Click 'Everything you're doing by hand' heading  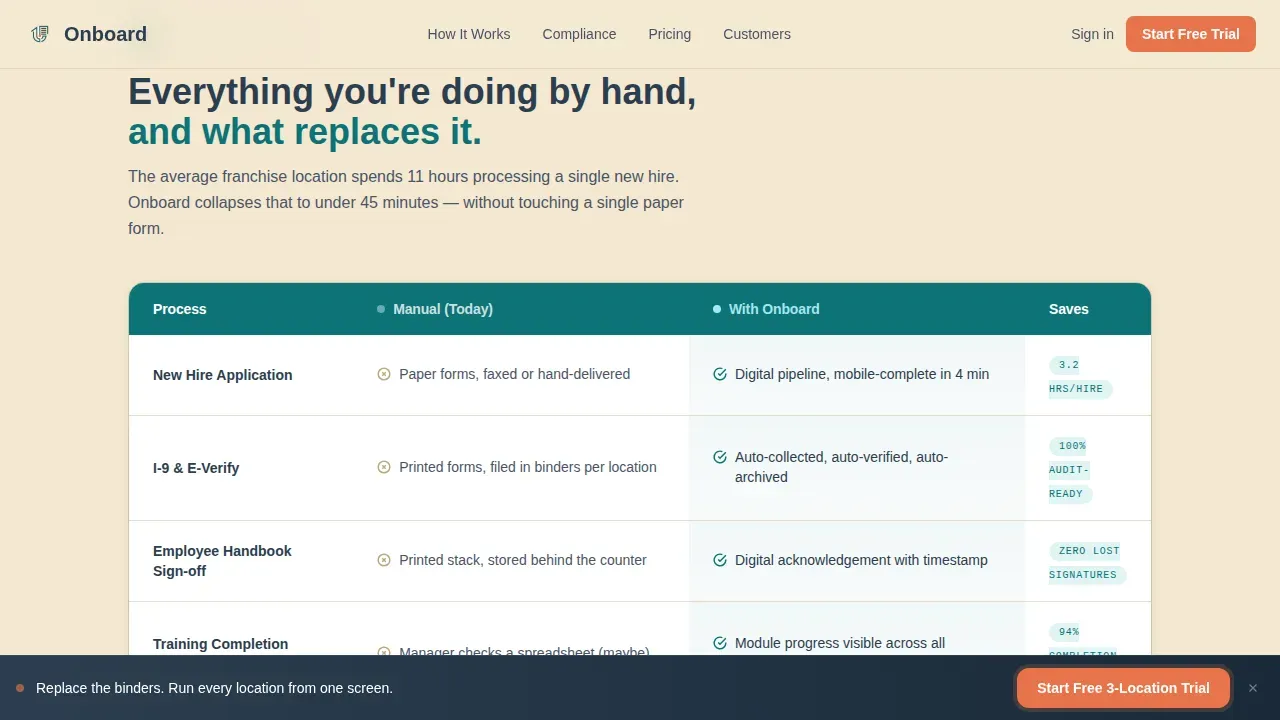tap(412, 91)
